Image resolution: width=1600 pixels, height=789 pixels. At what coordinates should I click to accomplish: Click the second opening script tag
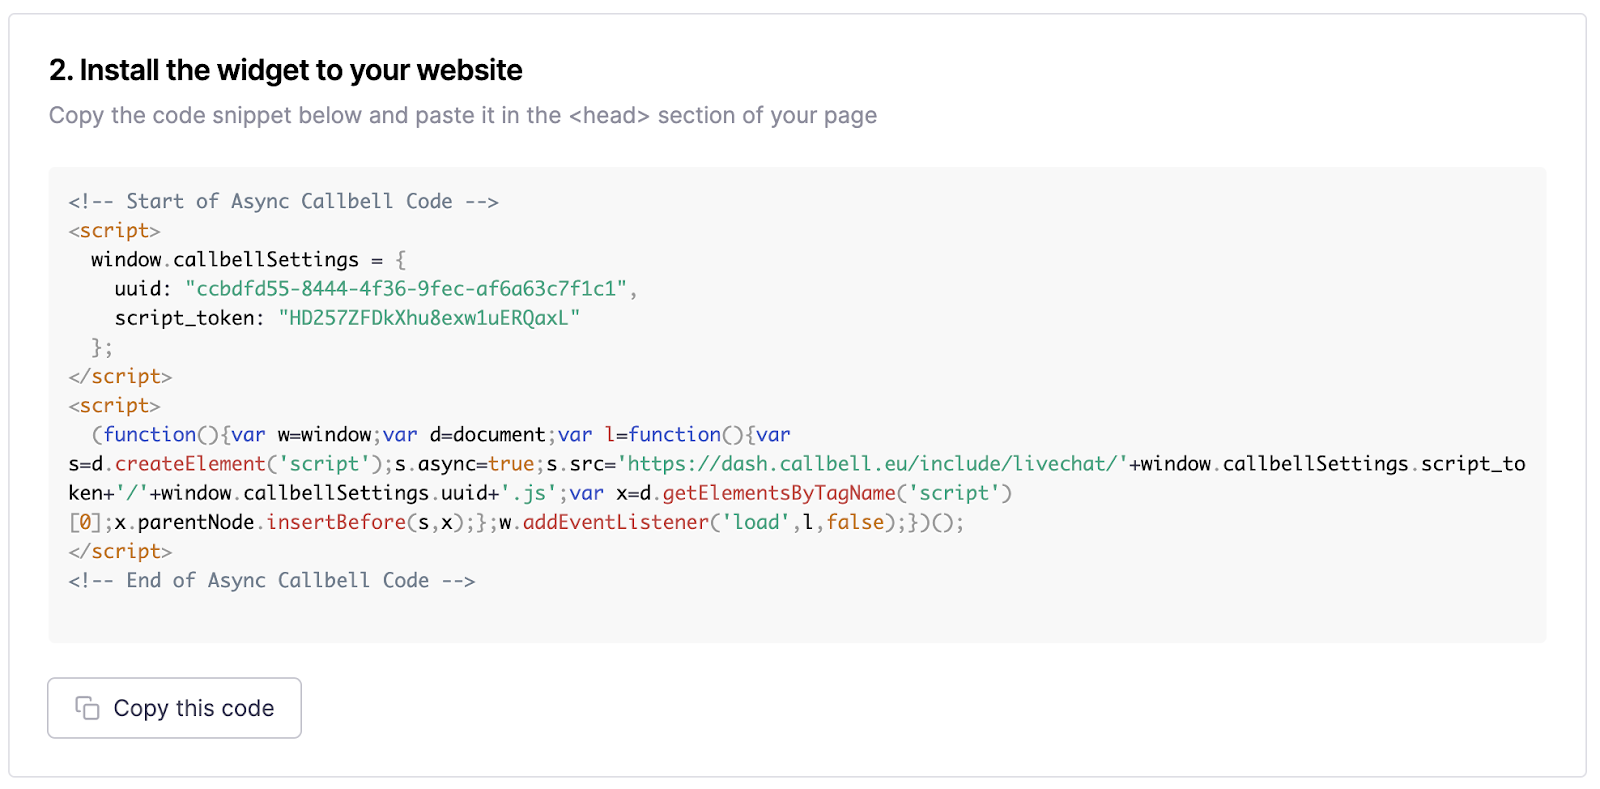coord(114,405)
